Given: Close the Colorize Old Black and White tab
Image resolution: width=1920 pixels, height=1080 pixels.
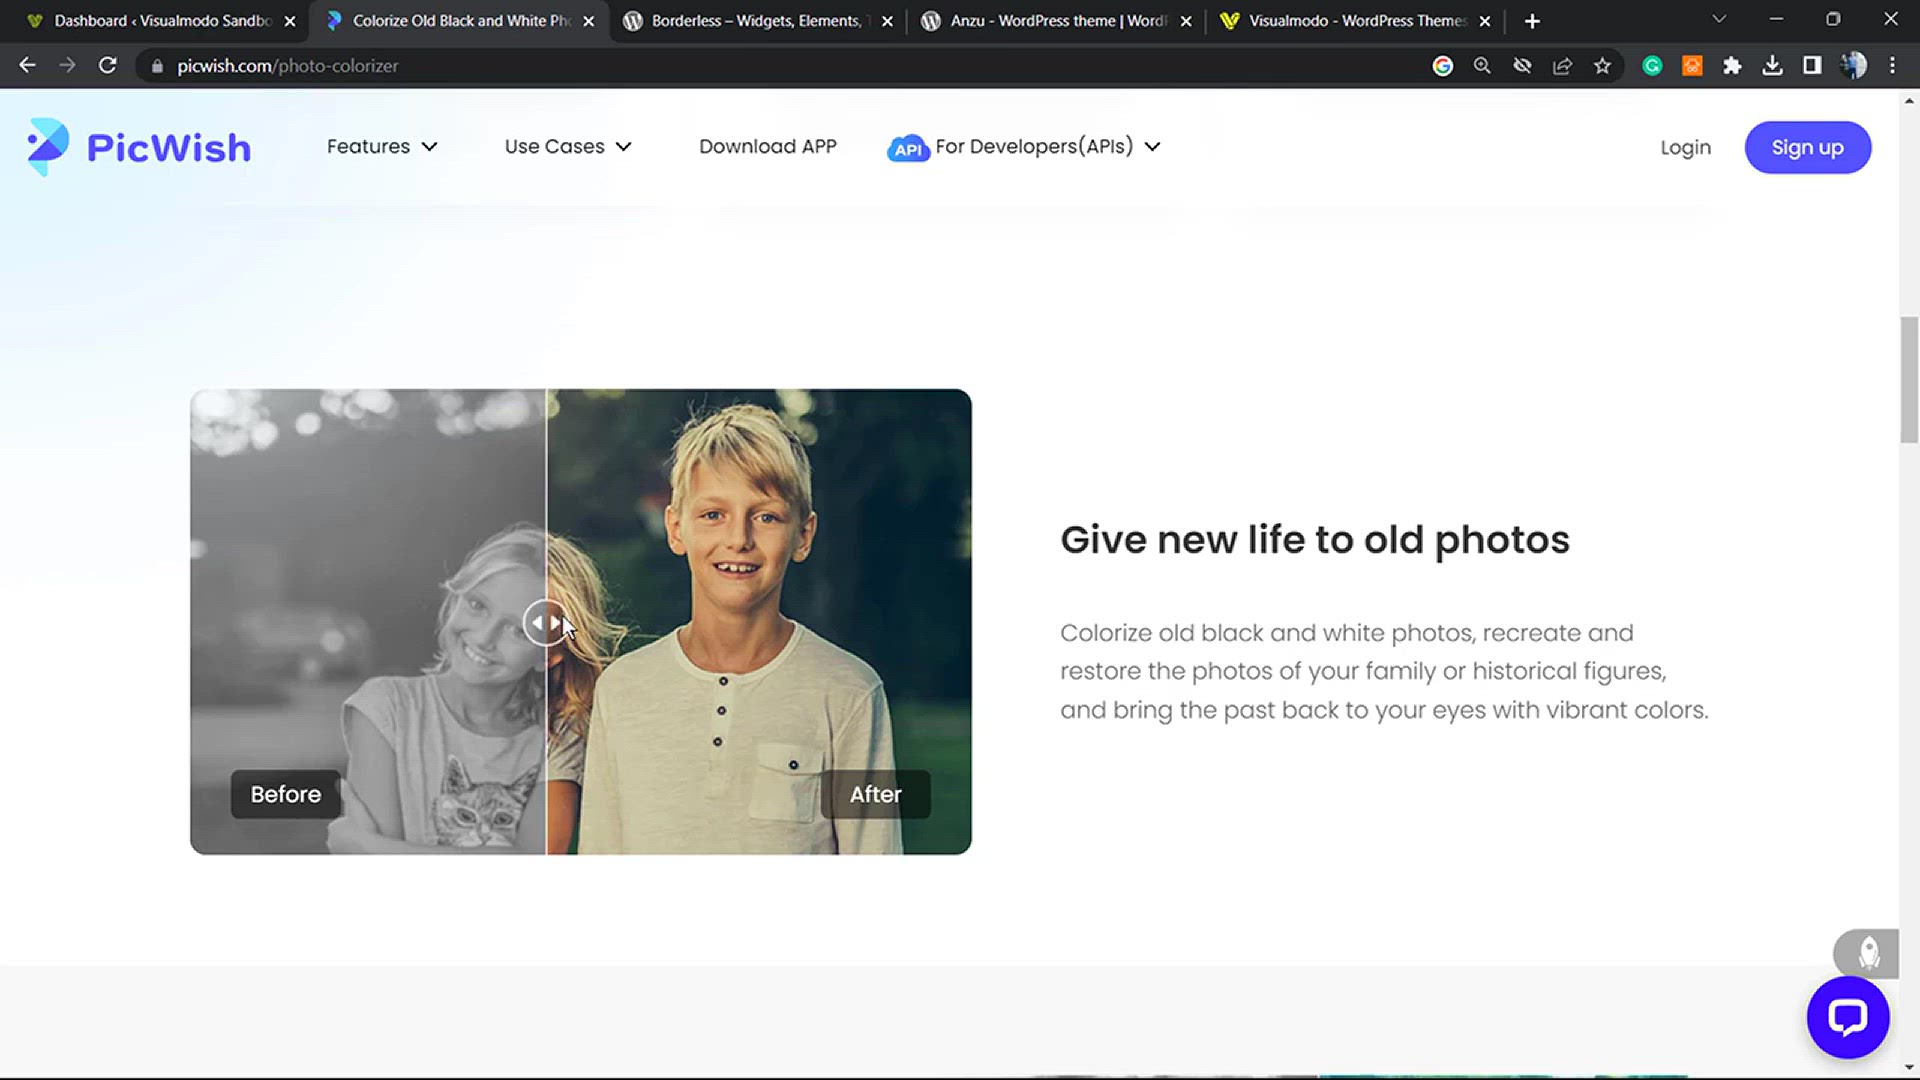Looking at the screenshot, I should pyautogui.click(x=588, y=21).
